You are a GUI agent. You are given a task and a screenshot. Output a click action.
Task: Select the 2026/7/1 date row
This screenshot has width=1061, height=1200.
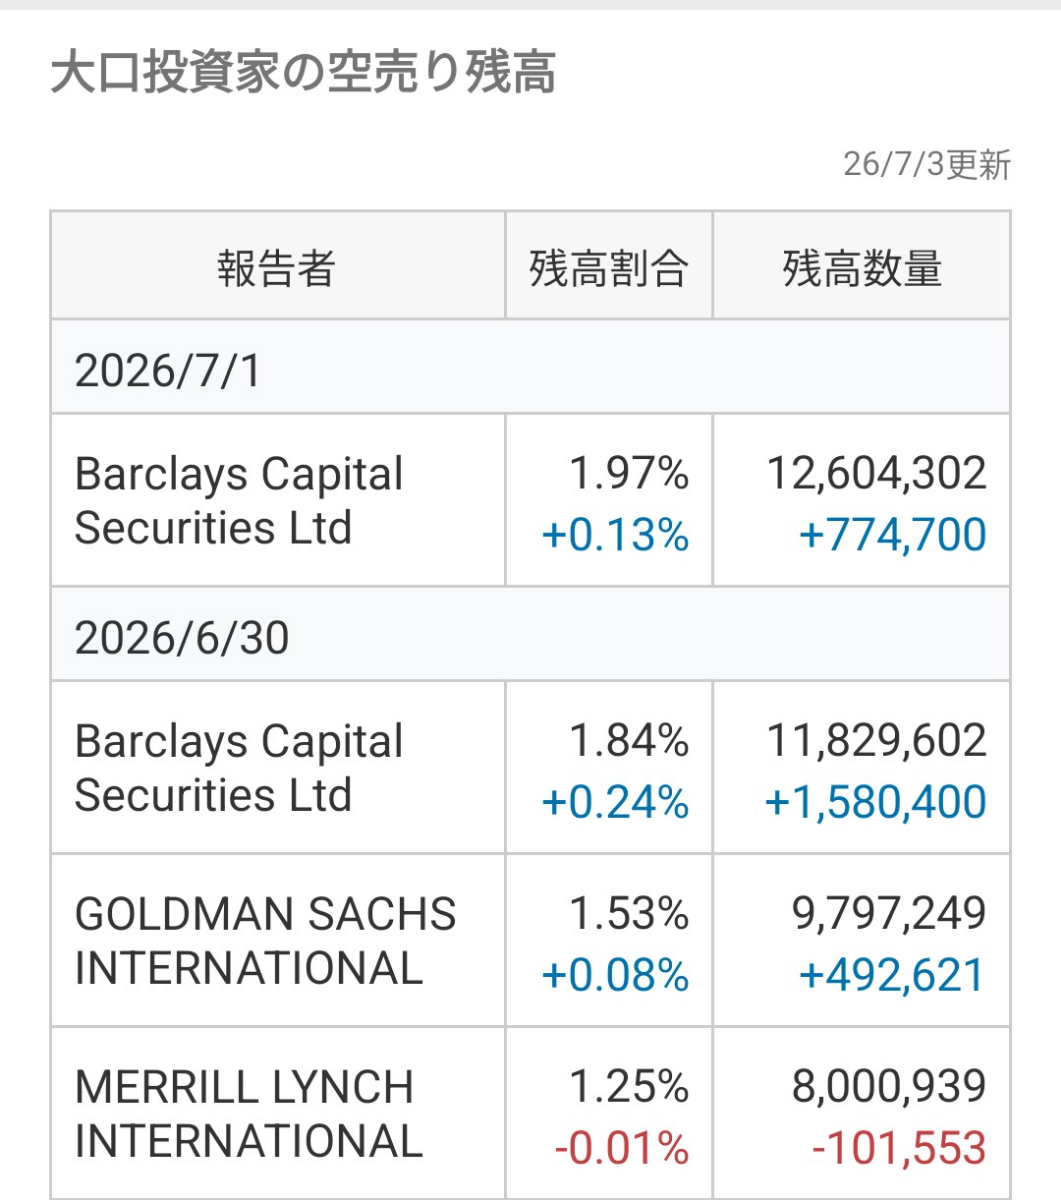pos(530,369)
